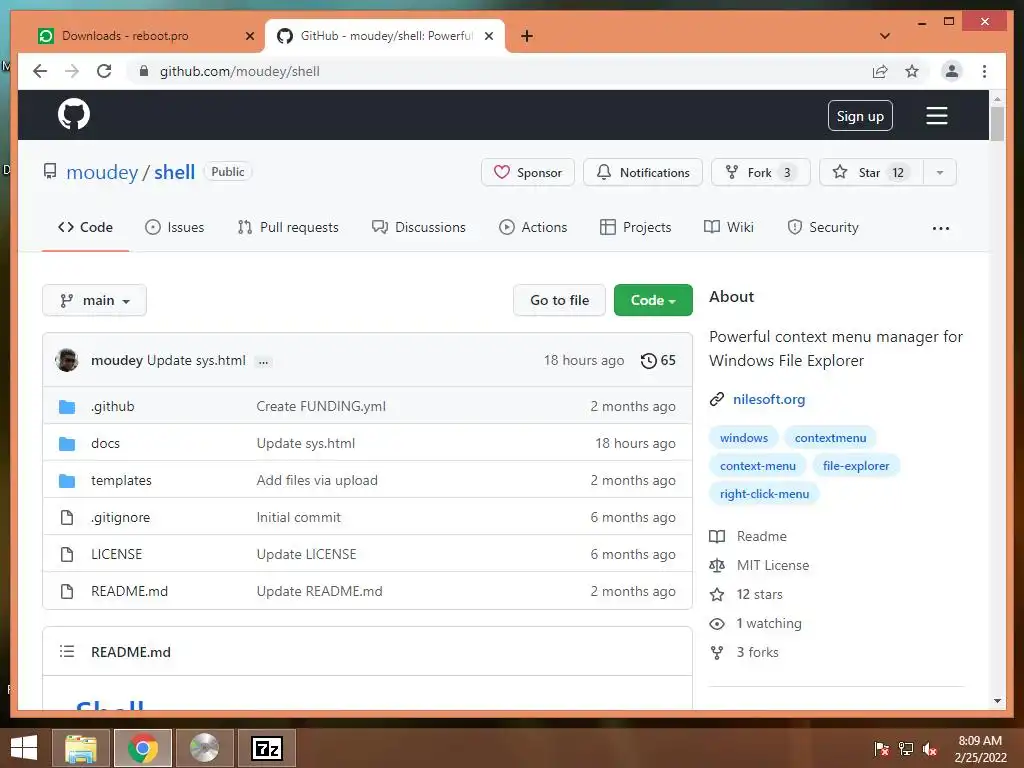Expand the green Code dropdown
This screenshot has width=1024, height=768.
click(x=653, y=300)
